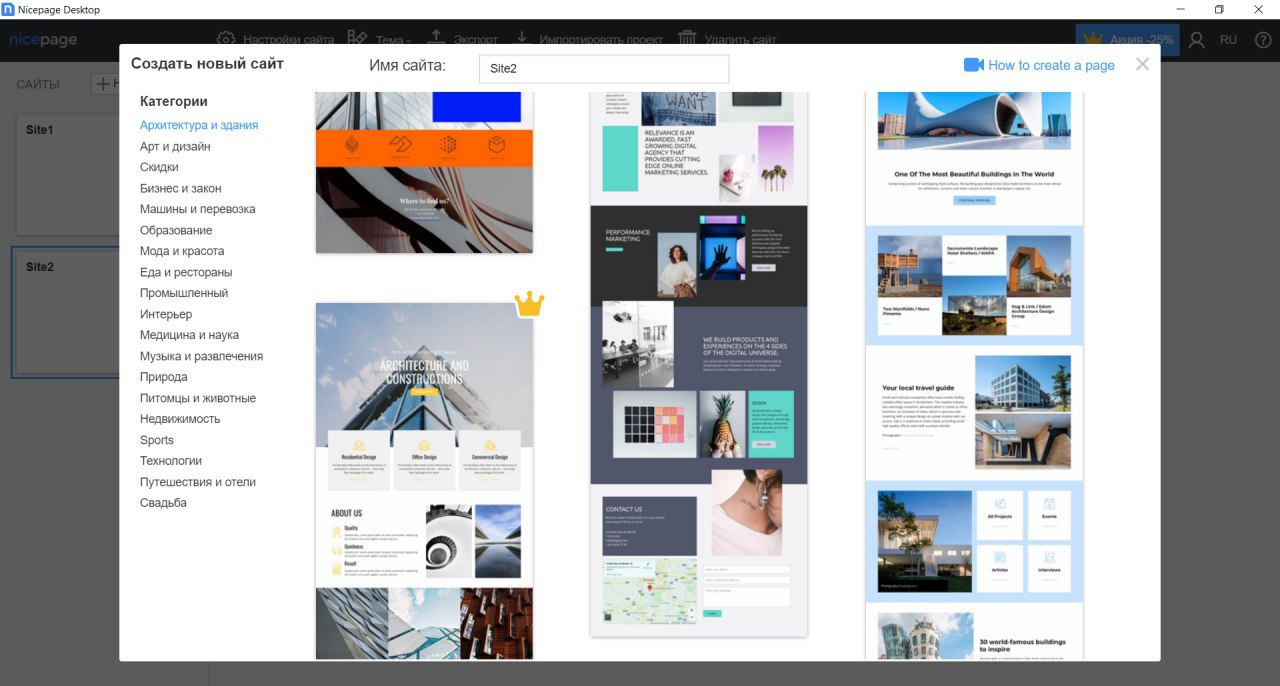Click Удалить сайт in the background toolbar
Viewport: 1280px width, 686px height.
click(x=741, y=40)
